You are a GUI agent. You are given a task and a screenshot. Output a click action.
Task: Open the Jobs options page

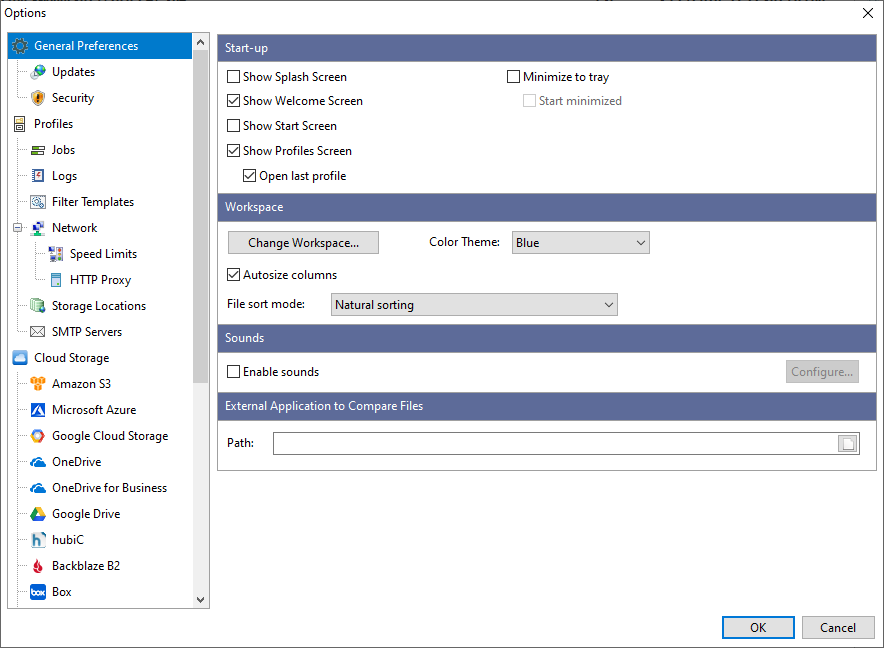[63, 150]
